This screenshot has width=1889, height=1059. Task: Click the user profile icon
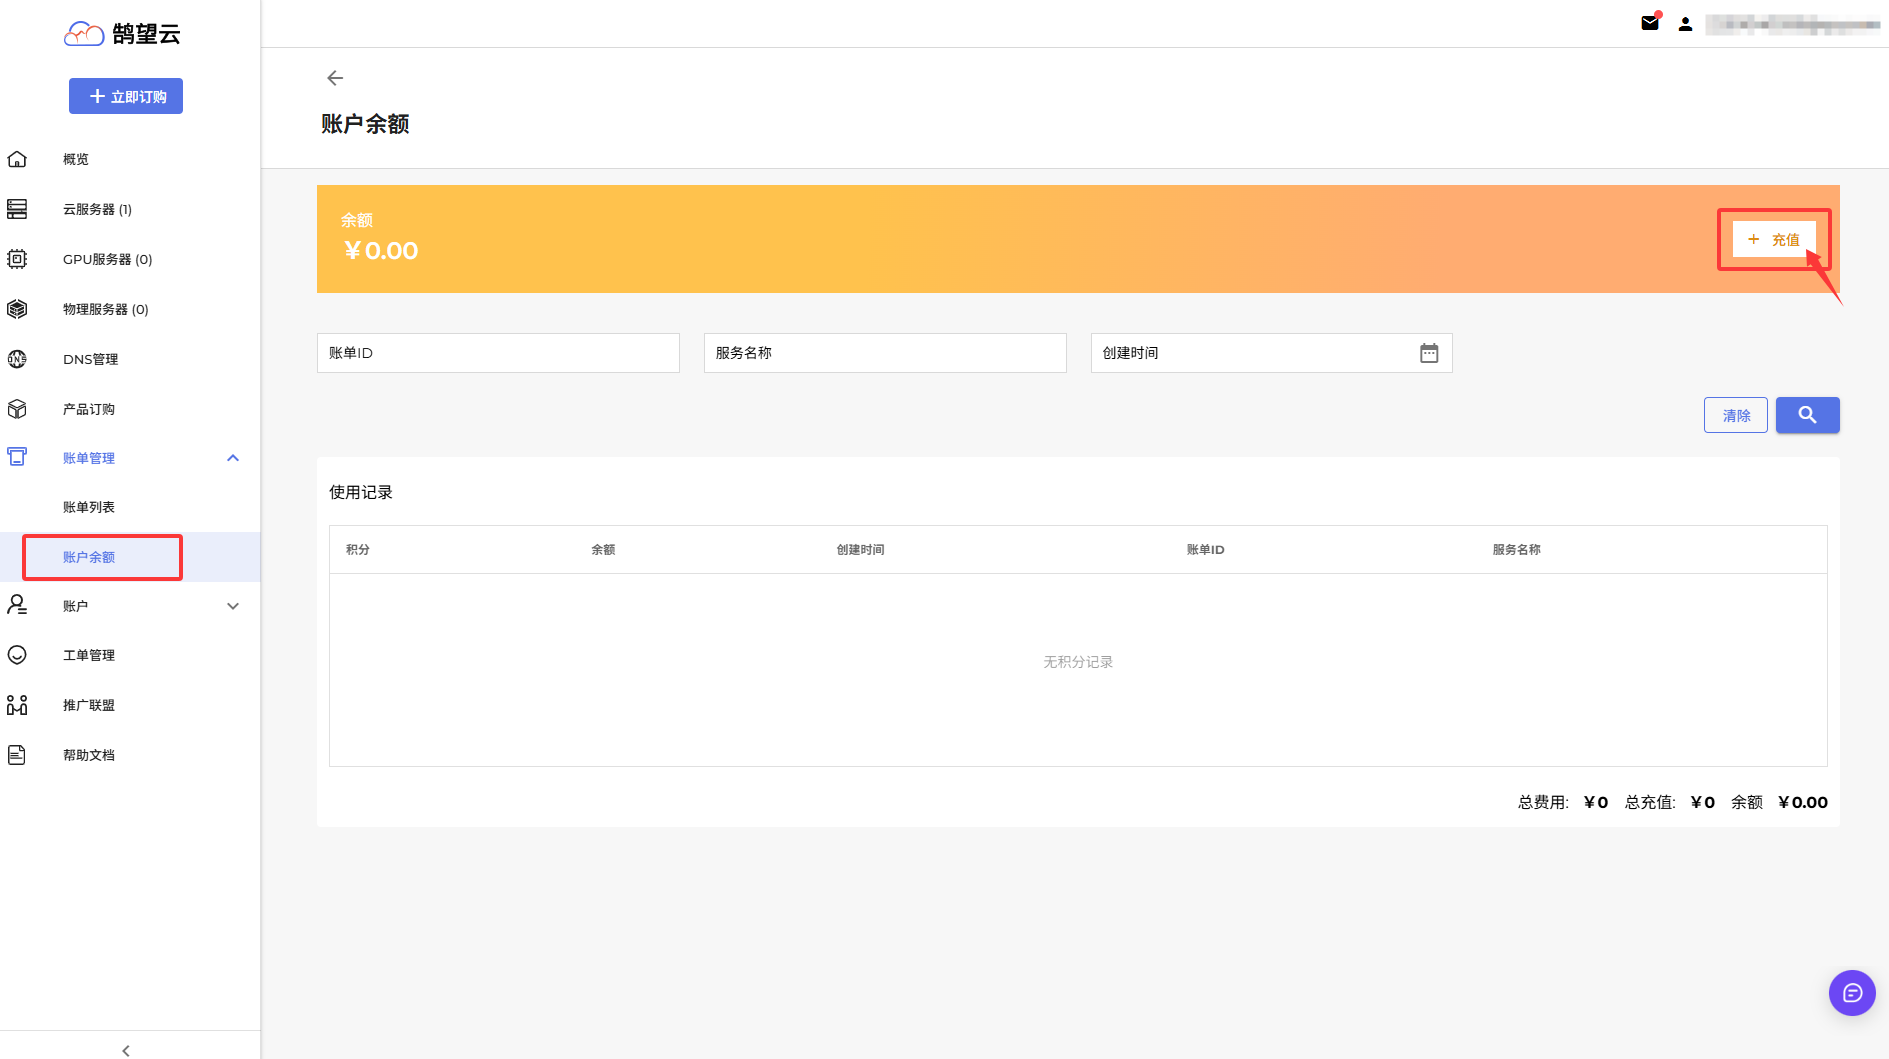pyautogui.click(x=1685, y=24)
